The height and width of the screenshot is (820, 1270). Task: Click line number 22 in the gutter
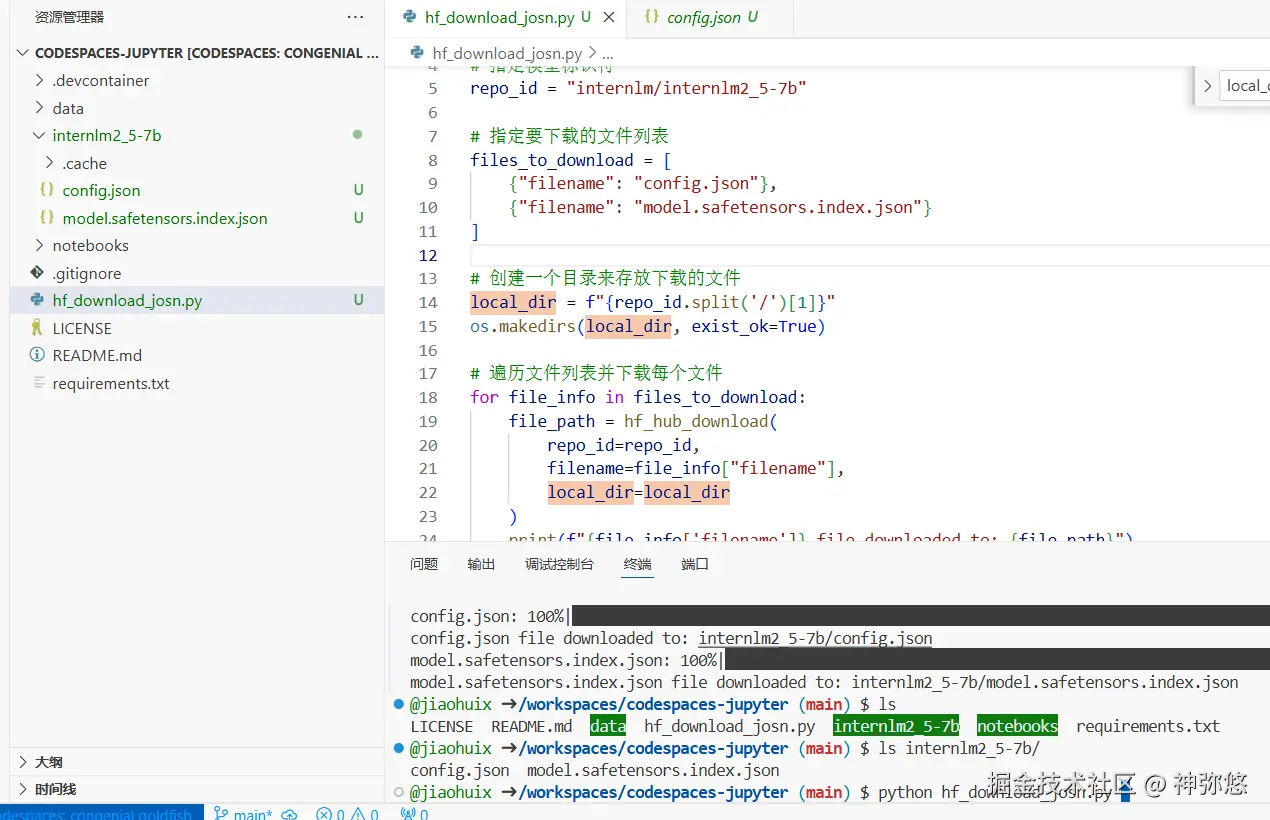(428, 492)
